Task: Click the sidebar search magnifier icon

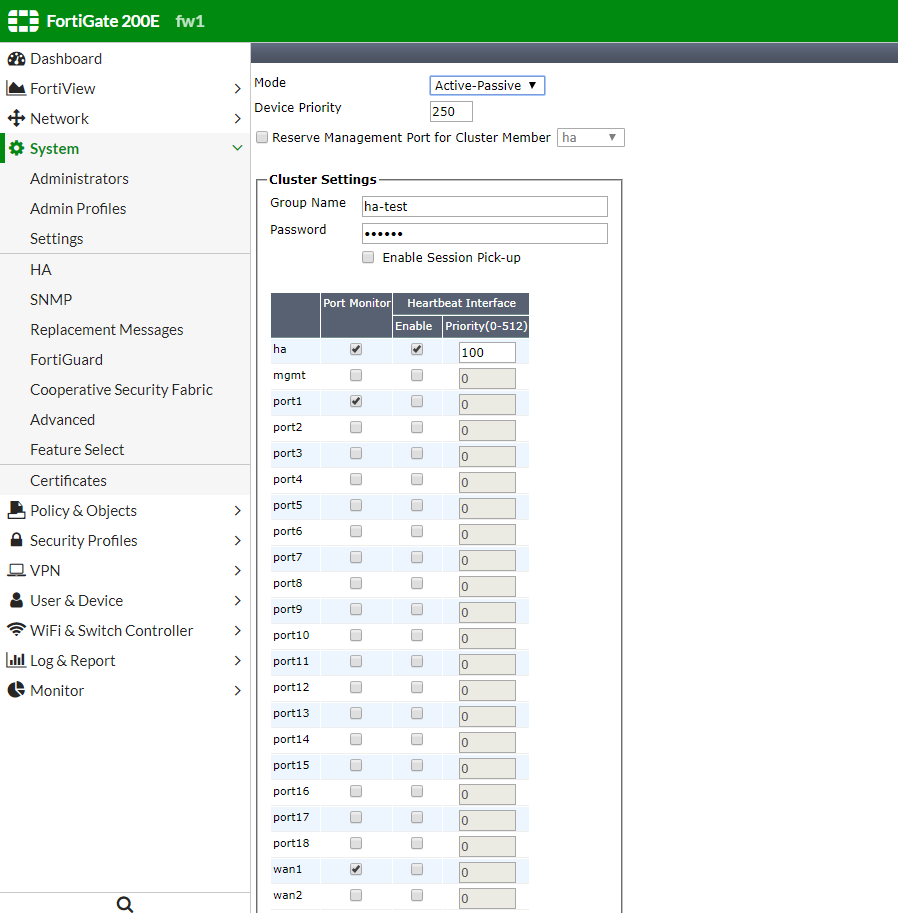Action: (125, 904)
